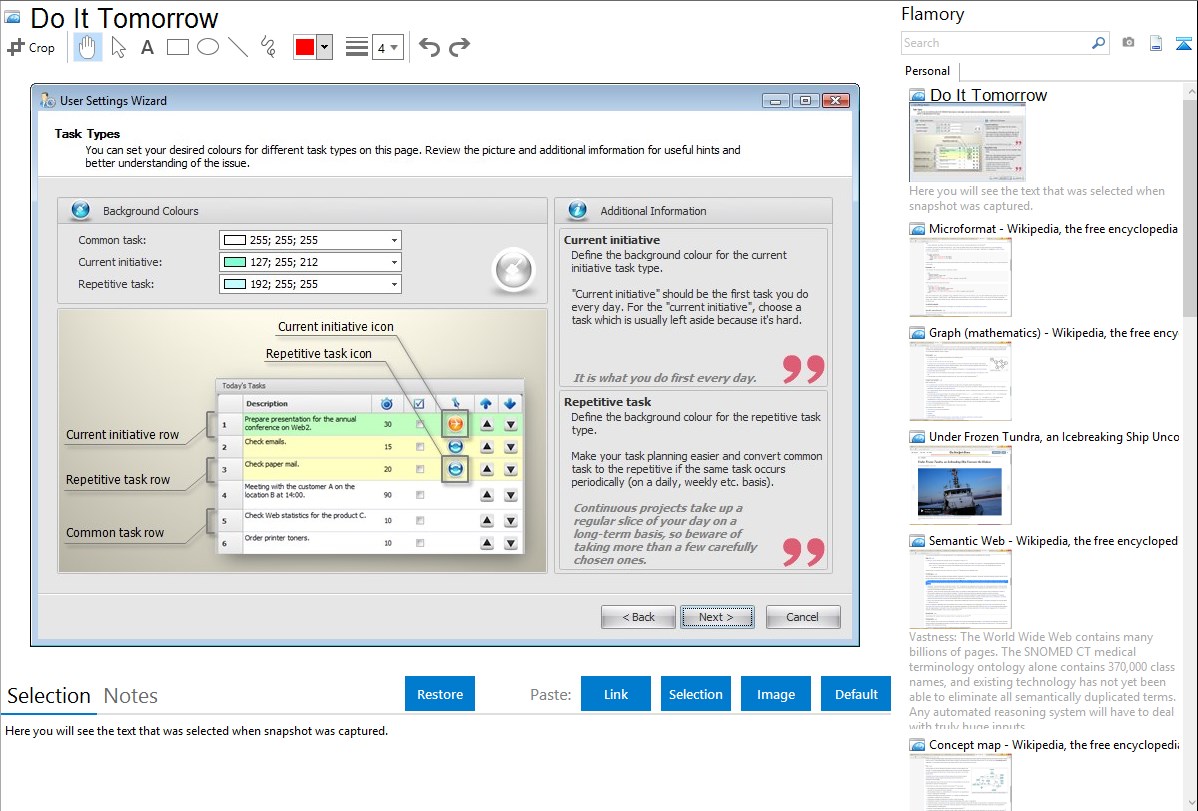Screen dimensions: 1198x811
Task: Tick checkbox for Order printer toners row
Action: point(419,543)
